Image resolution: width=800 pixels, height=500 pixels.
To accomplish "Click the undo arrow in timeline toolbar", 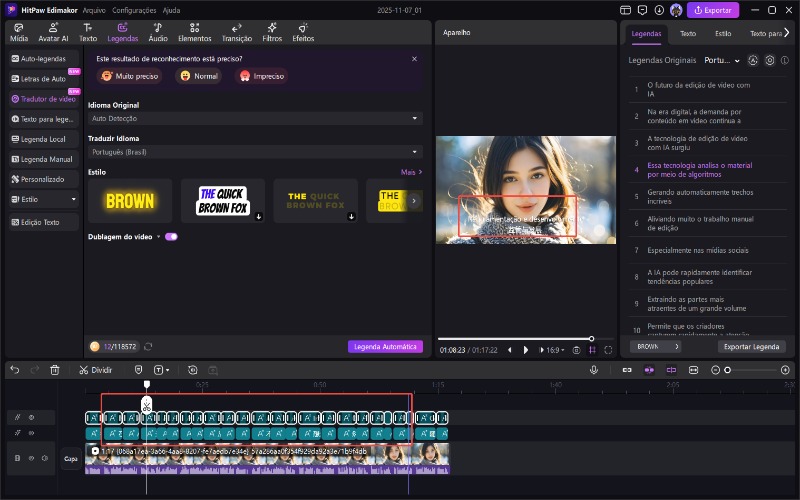I will coord(15,369).
